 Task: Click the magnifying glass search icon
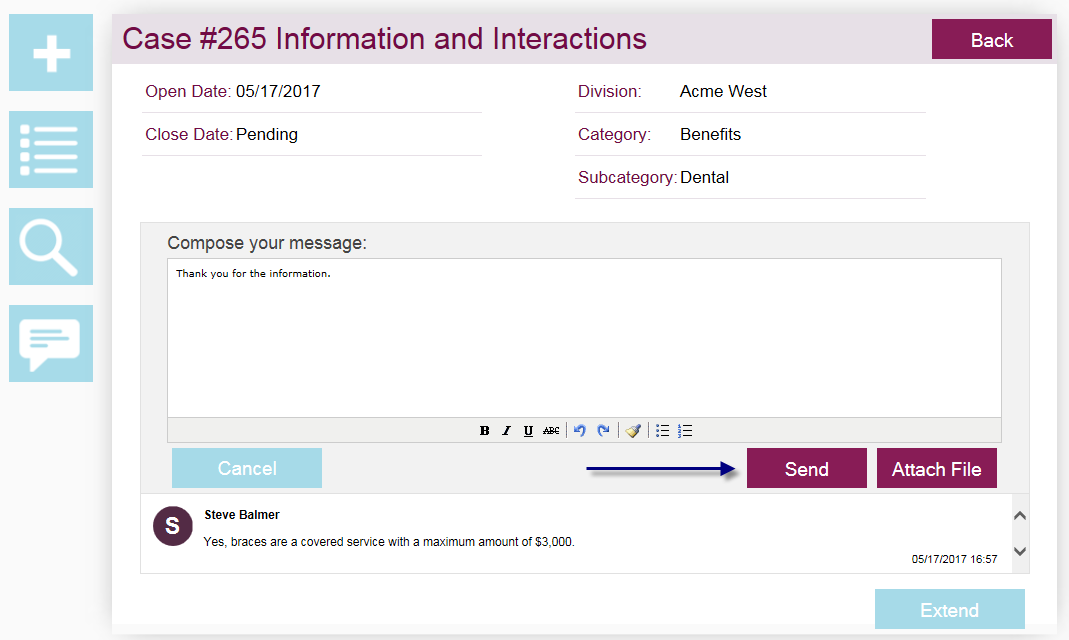[x=51, y=247]
